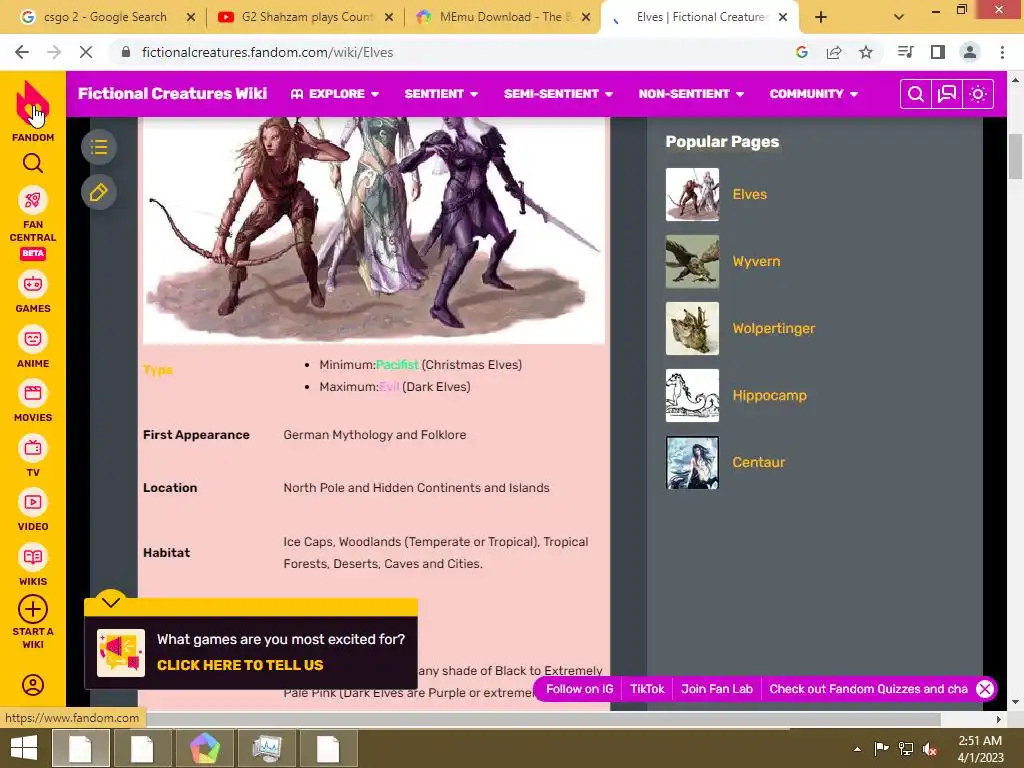Click Here To Tell Us survey link

point(240,665)
